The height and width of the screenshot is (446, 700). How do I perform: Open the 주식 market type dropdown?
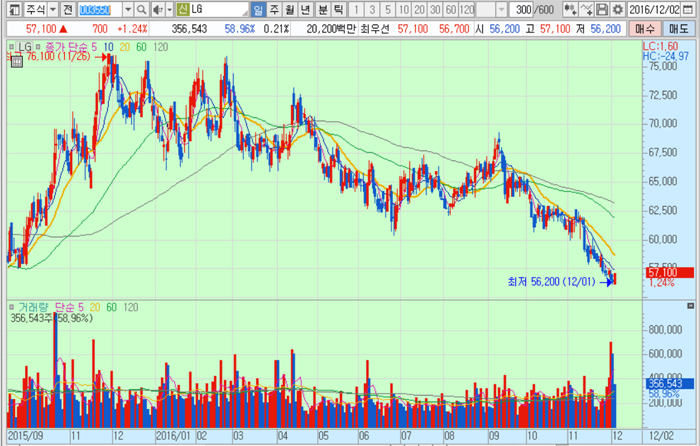pos(51,9)
